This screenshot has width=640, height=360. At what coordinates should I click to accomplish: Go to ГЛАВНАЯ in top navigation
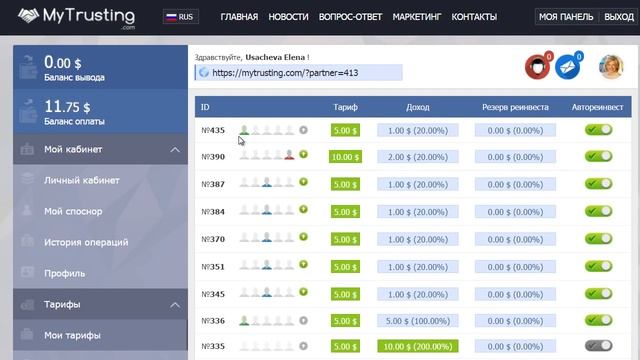click(239, 17)
